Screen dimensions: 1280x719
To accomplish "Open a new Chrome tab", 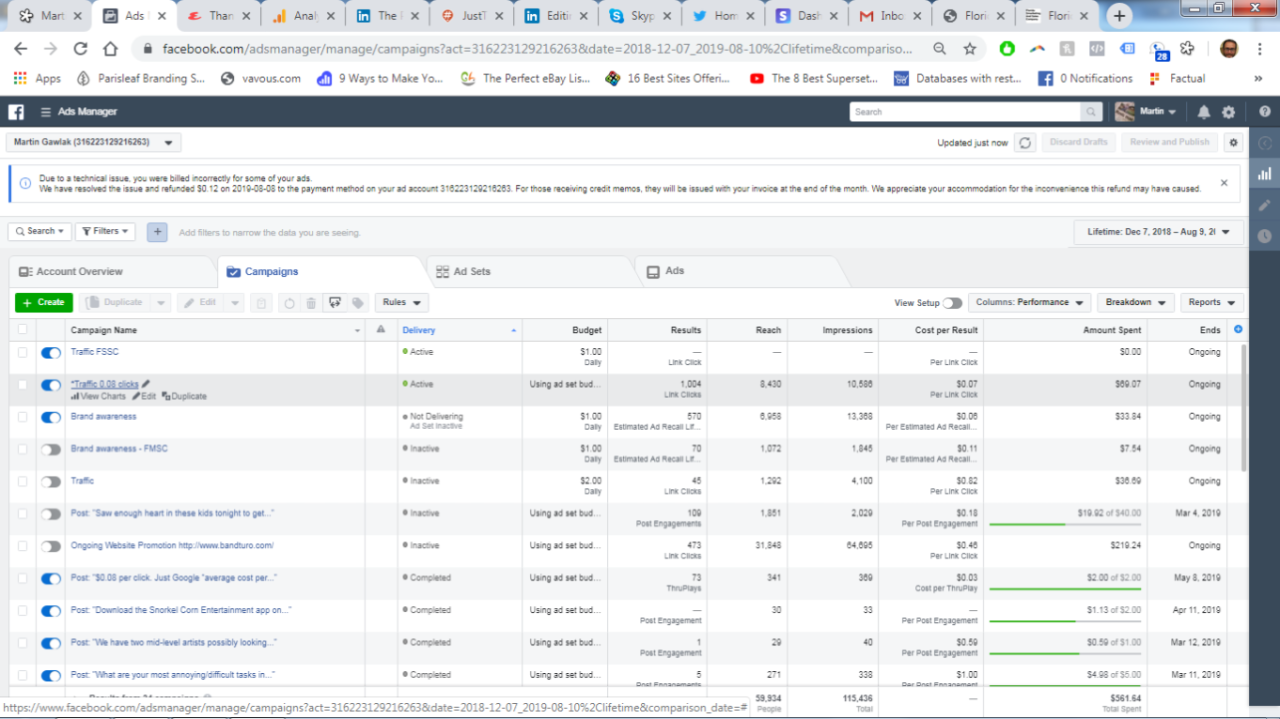I will click(1119, 16).
